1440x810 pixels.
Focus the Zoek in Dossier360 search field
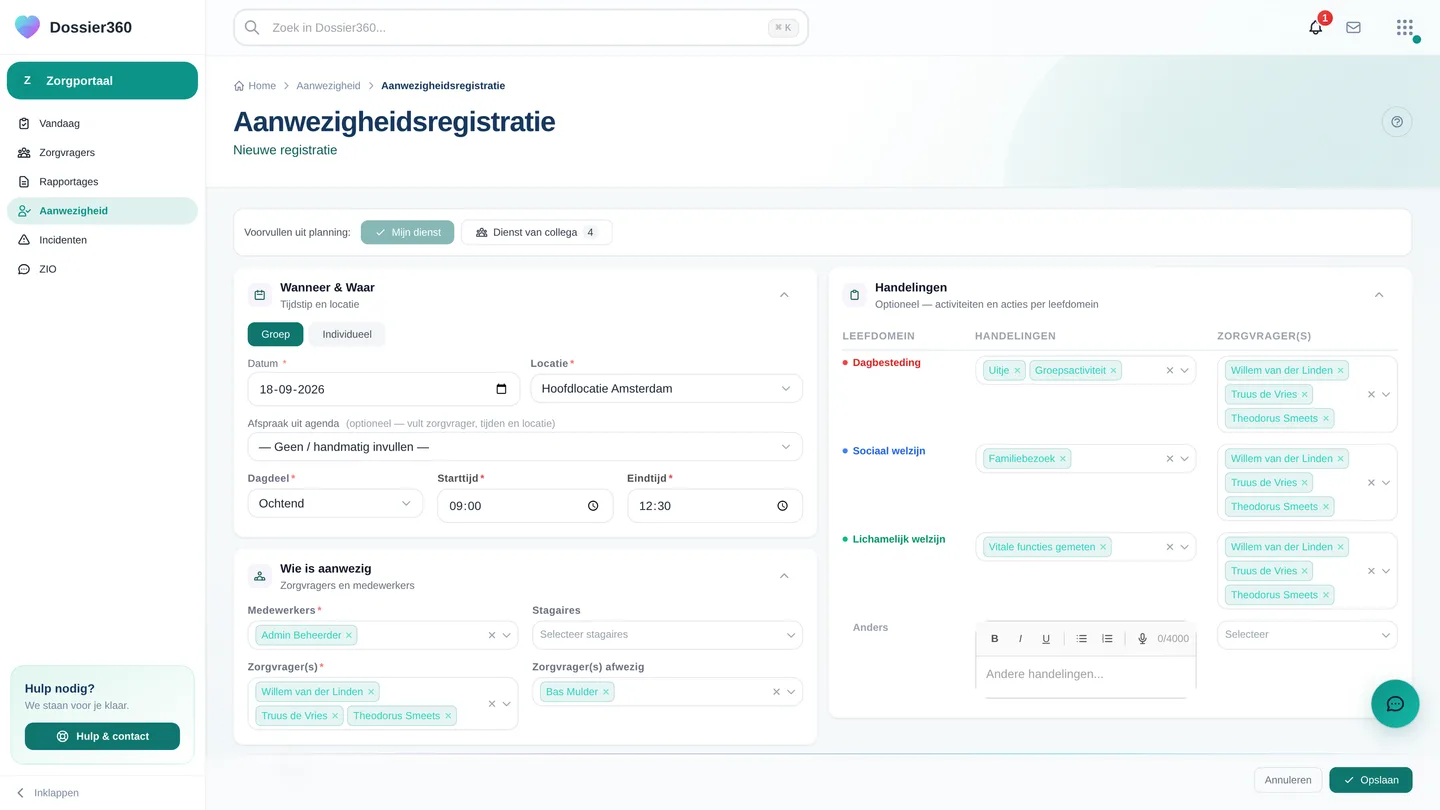coord(521,28)
